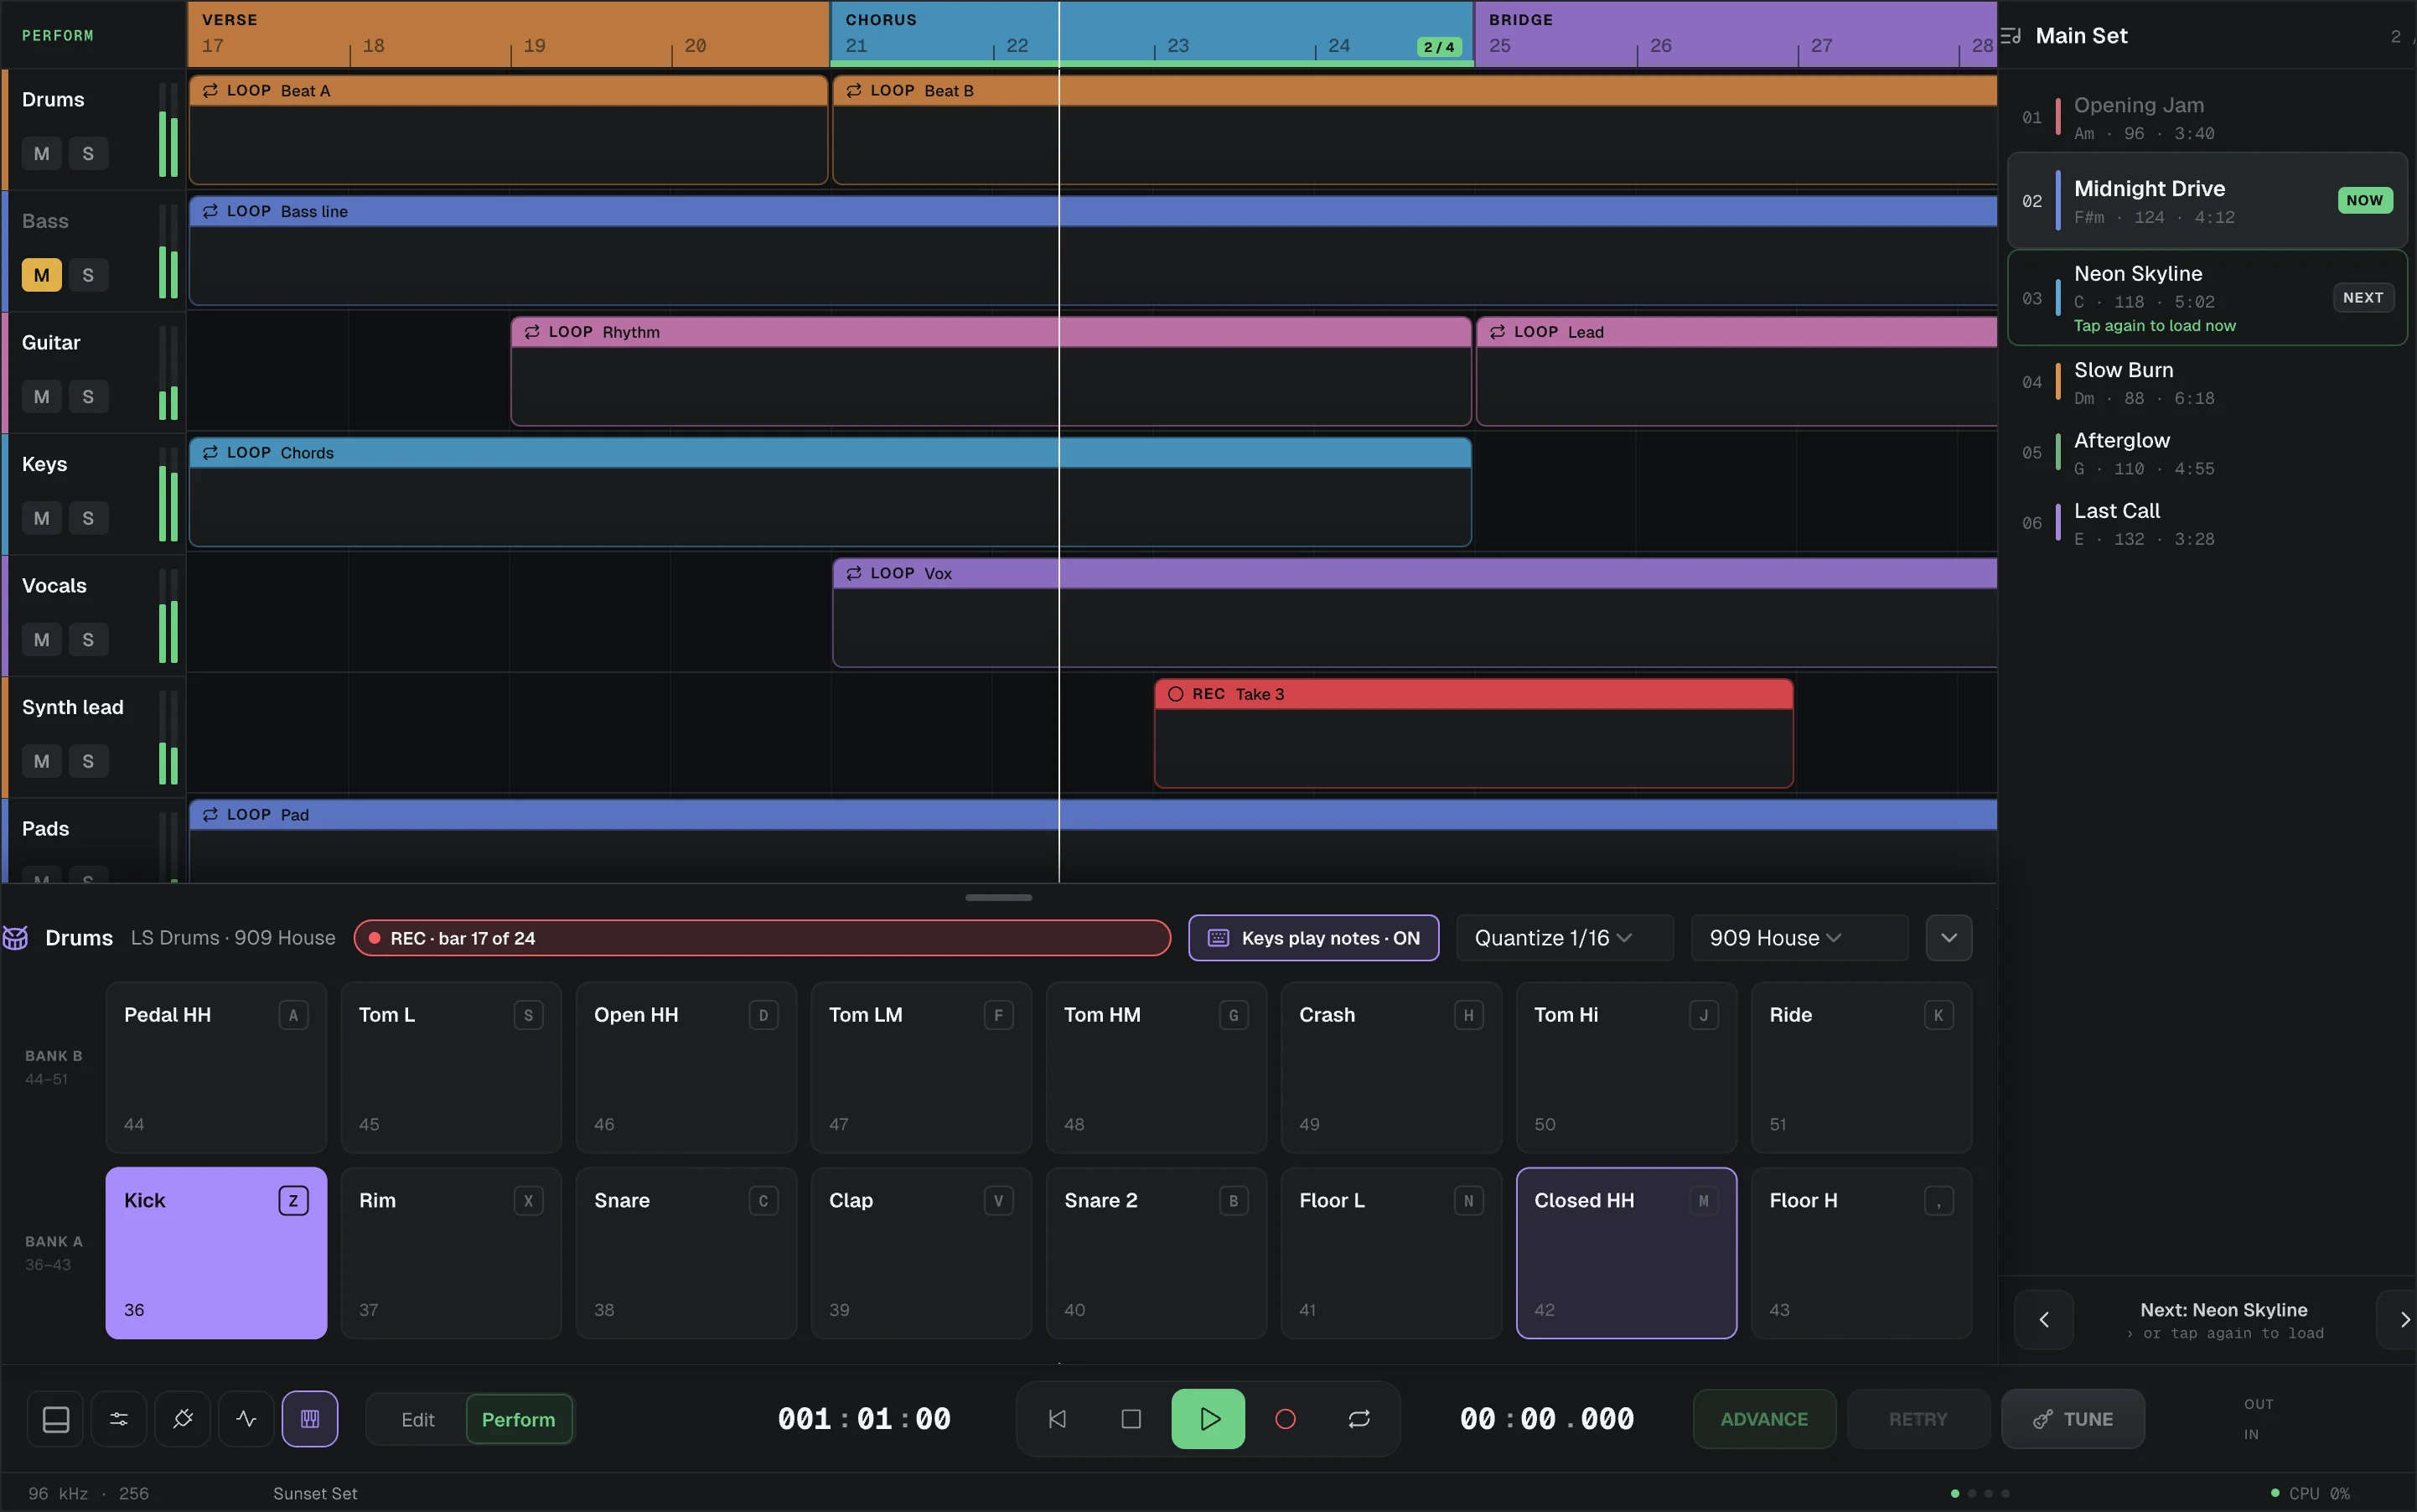Mute the Vocals track
This screenshot has width=2417, height=1512.
(41, 640)
